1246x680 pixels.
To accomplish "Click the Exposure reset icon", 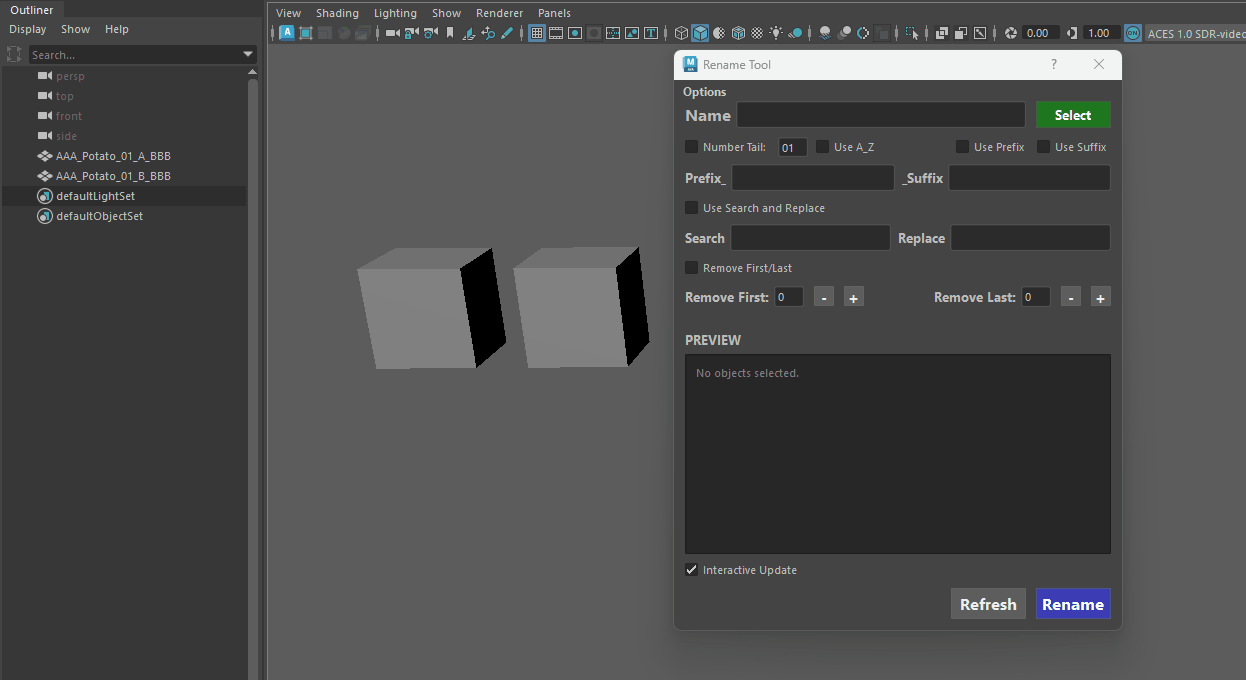I will click(x=1011, y=33).
